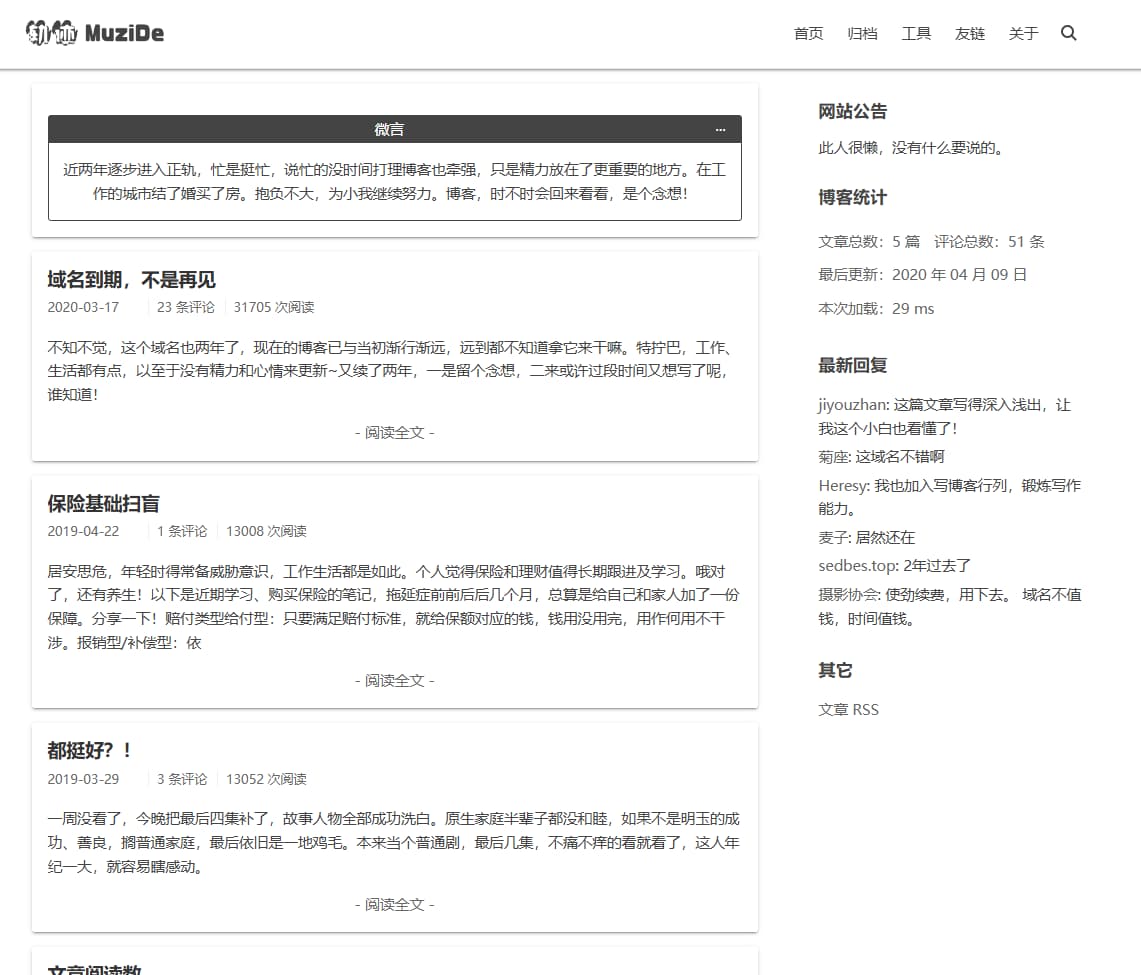Navigate to the 首页 menu item
Screen dimensions: 1141x975
pyautogui.click(x=807, y=33)
